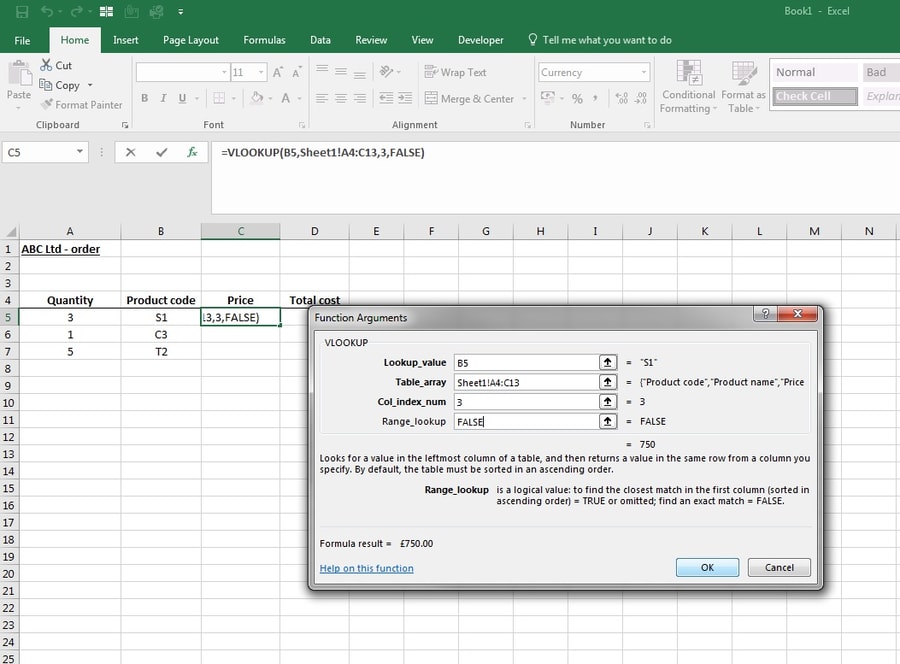Screen dimensions: 900x664
Task: Click the Align Left icon
Action: coord(322,98)
